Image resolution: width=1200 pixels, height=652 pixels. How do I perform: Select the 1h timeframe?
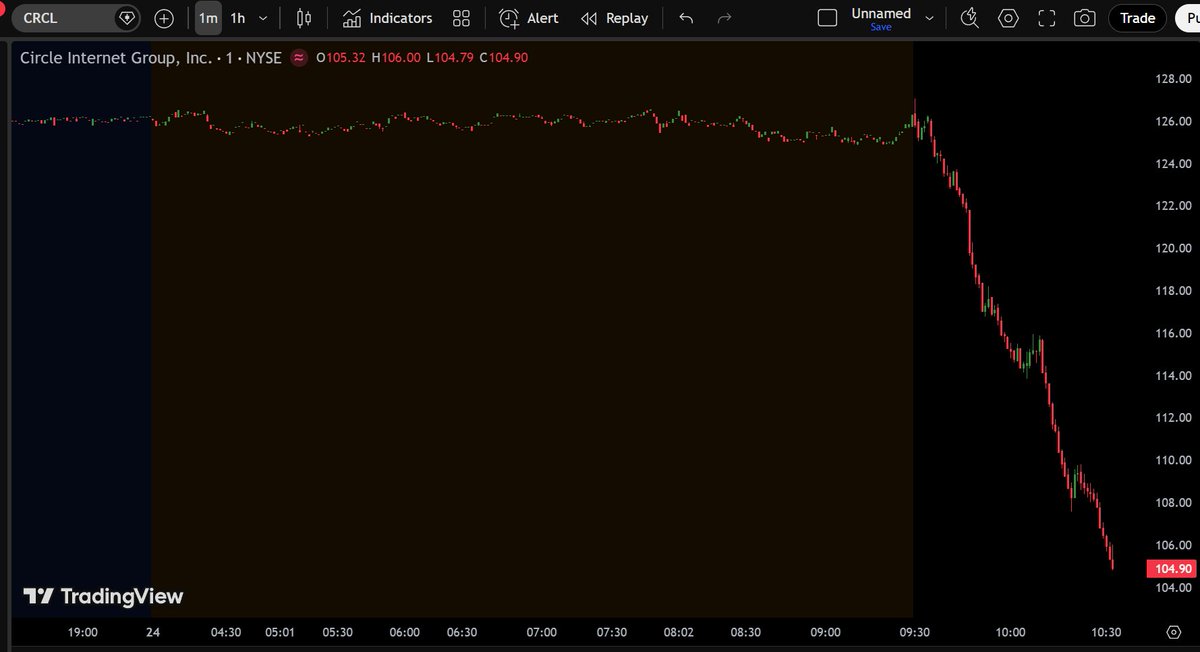click(x=237, y=18)
